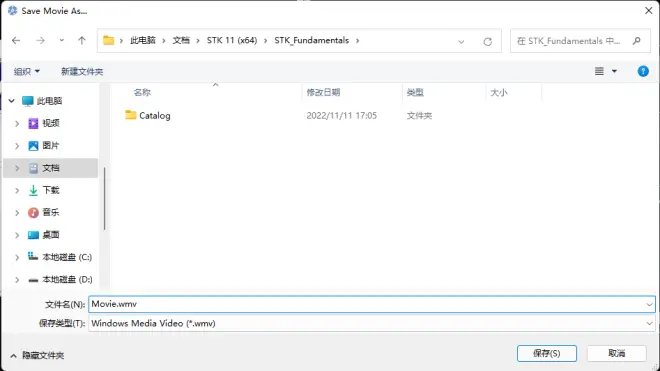The image size is (660, 371).
Task: Expand 本地磁盘 (C:) tree node
Action: pyautogui.click(x=17, y=257)
